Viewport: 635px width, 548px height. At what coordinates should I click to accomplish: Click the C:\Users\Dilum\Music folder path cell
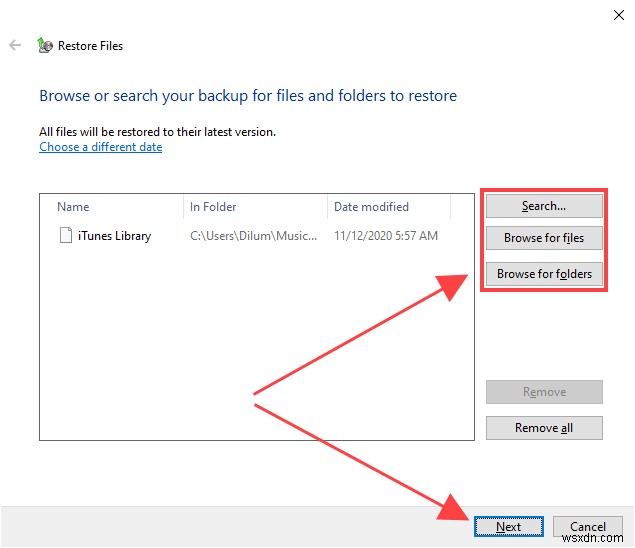(x=254, y=236)
